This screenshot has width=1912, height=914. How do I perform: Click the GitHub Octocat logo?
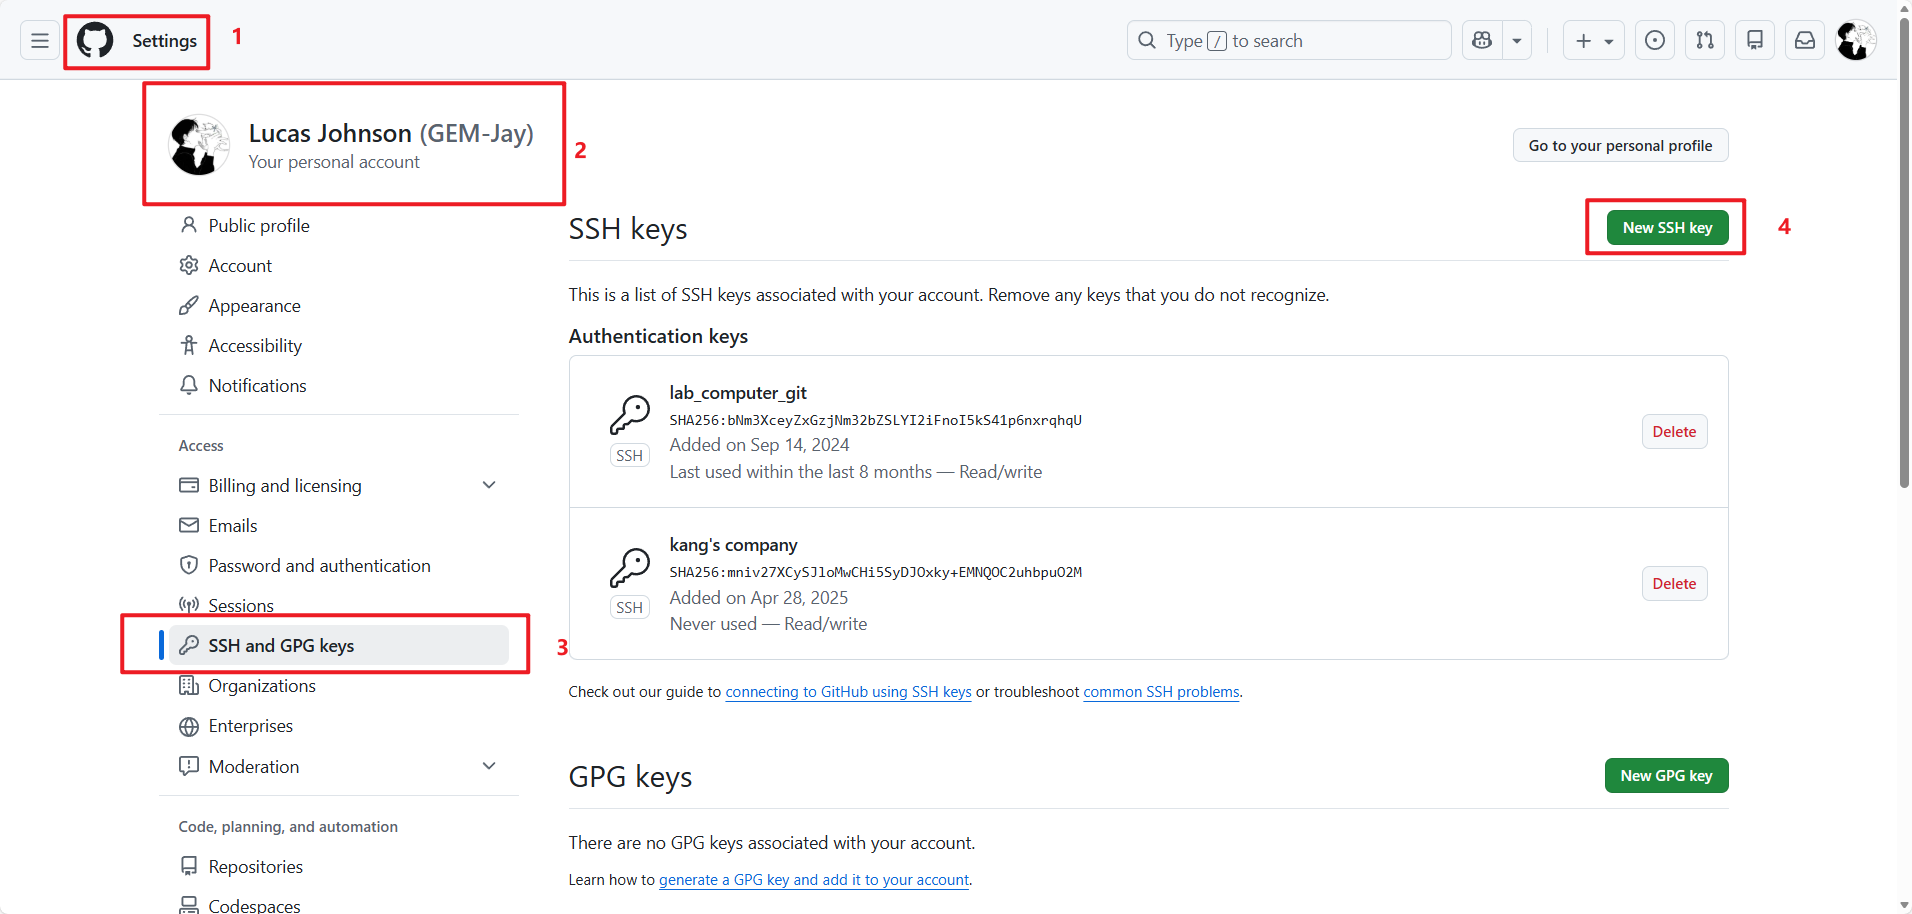pyautogui.click(x=96, y=41)
